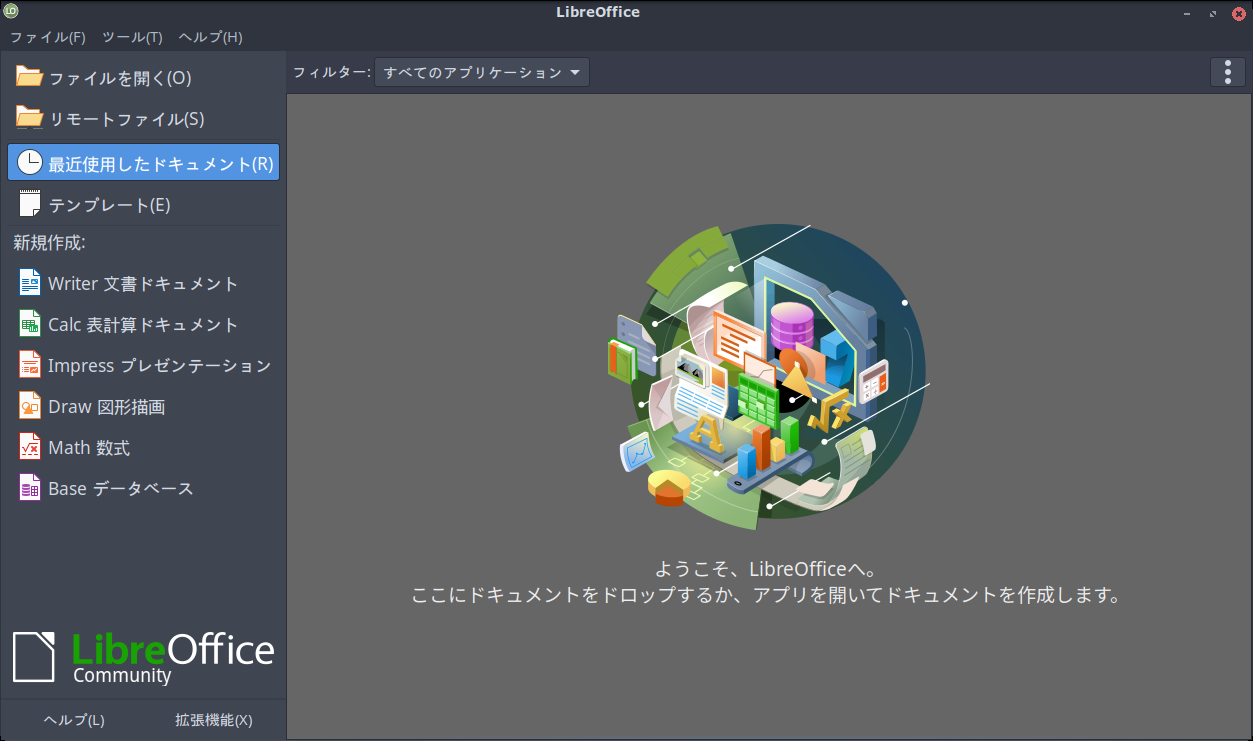Open the ツール(T) menu
1253x741 pixels.
132,37
